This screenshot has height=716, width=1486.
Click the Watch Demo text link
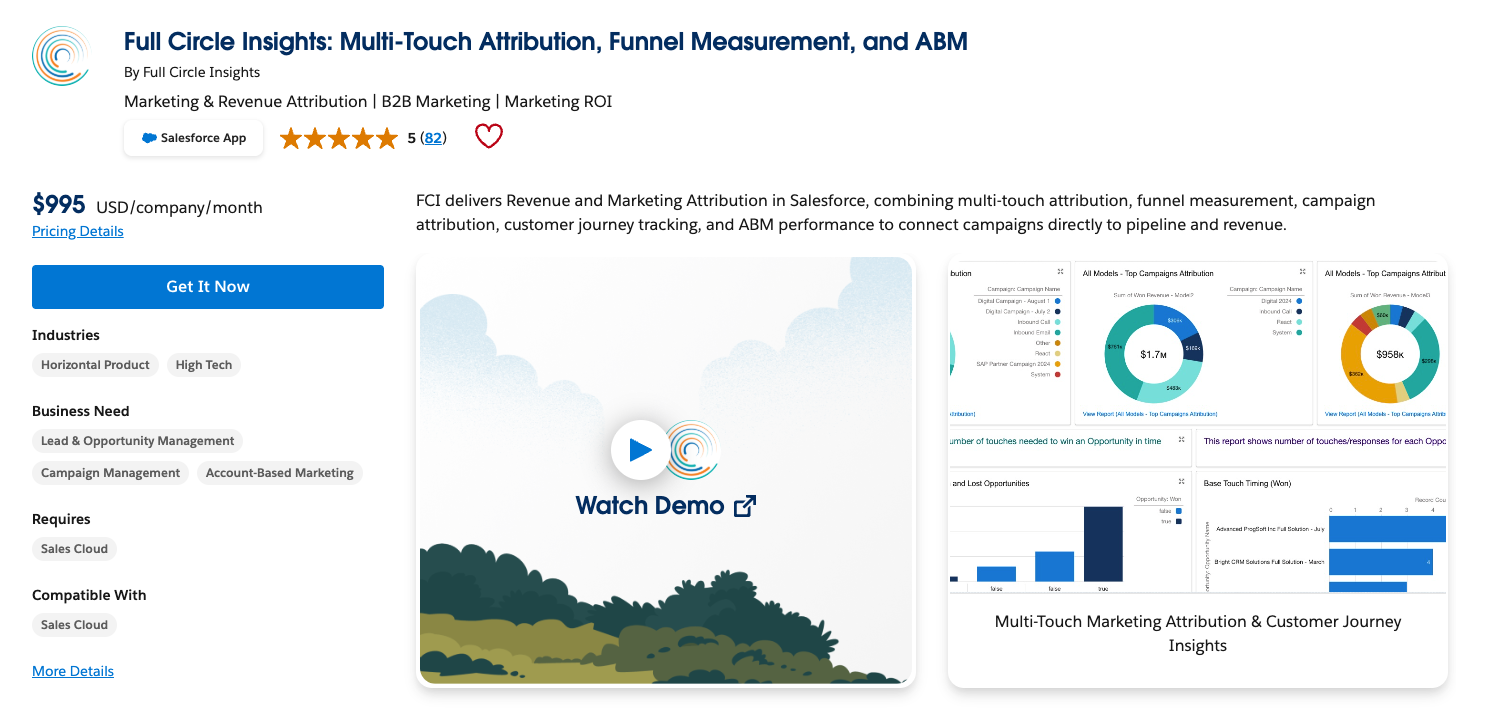click(650, 506)
